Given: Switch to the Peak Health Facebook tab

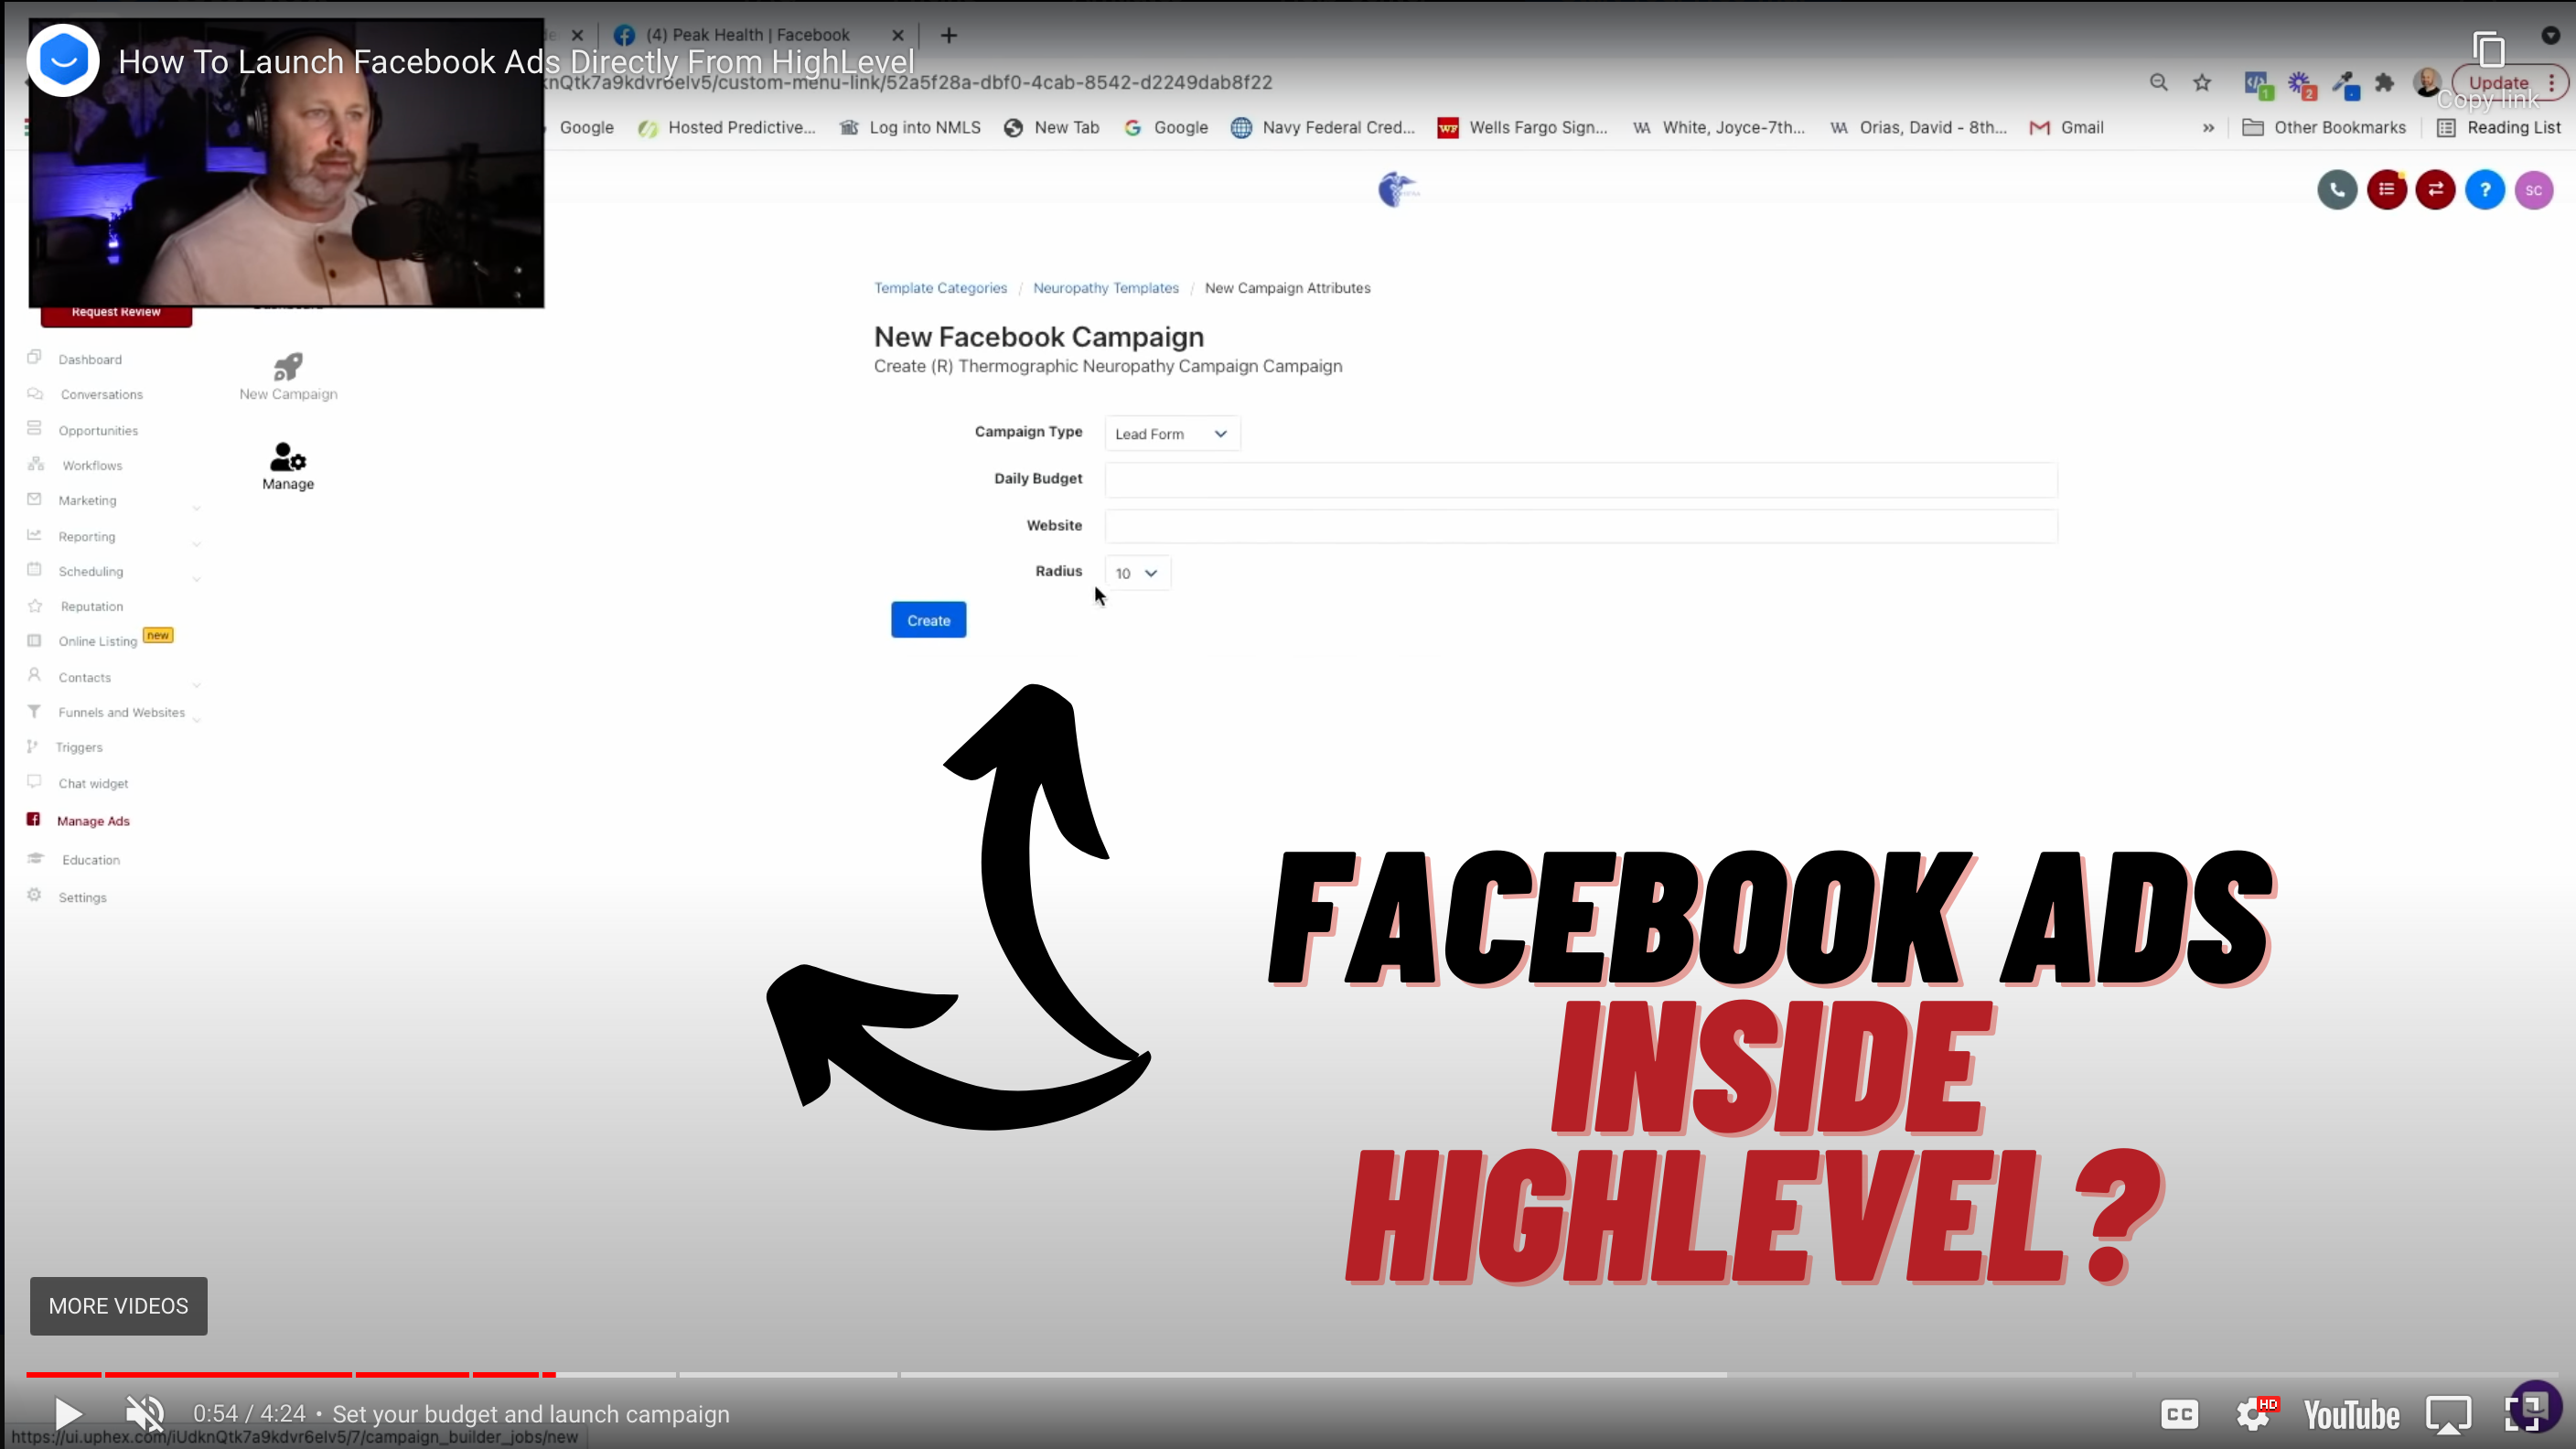Looking at the screenshot, I should point(745,34).
